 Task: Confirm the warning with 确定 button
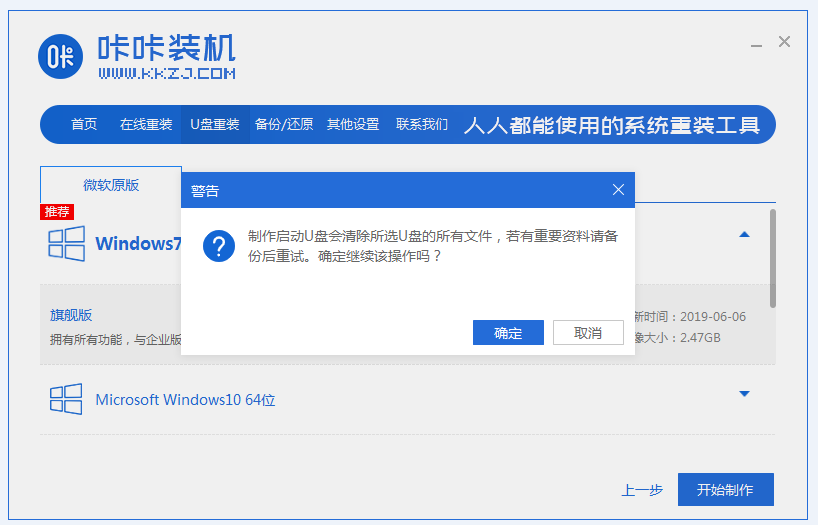(508, 333)
